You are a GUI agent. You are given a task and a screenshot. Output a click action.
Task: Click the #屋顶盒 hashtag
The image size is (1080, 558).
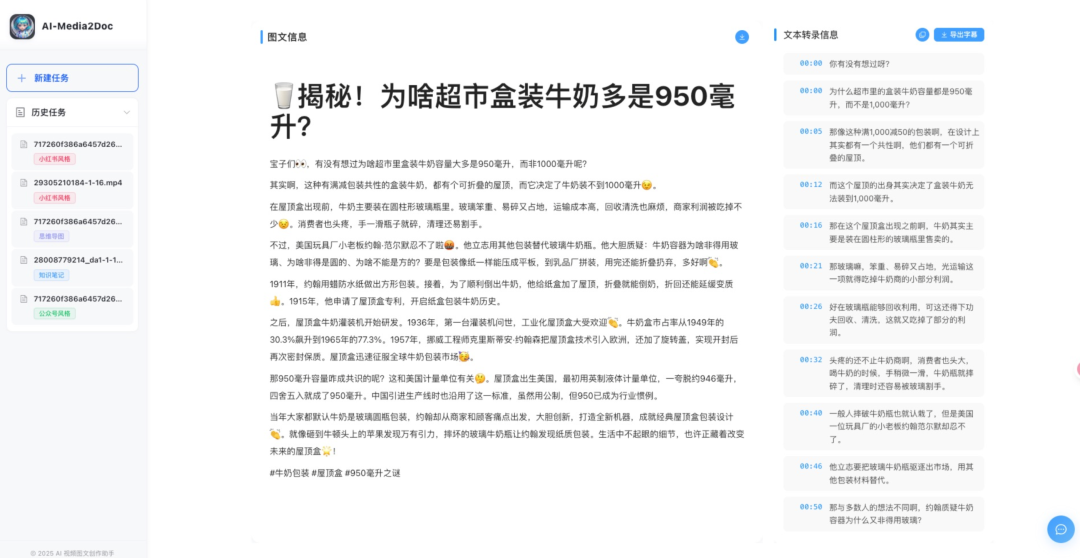coord(326,473)
